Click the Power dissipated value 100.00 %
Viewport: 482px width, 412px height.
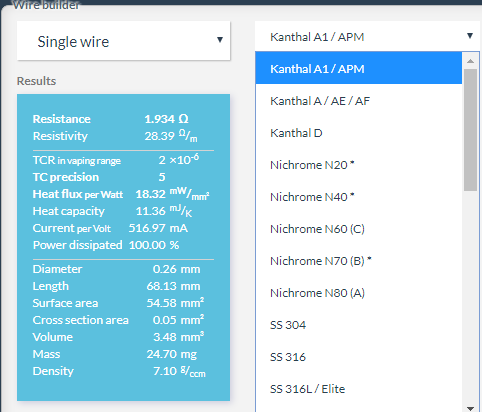coord(154,245)
